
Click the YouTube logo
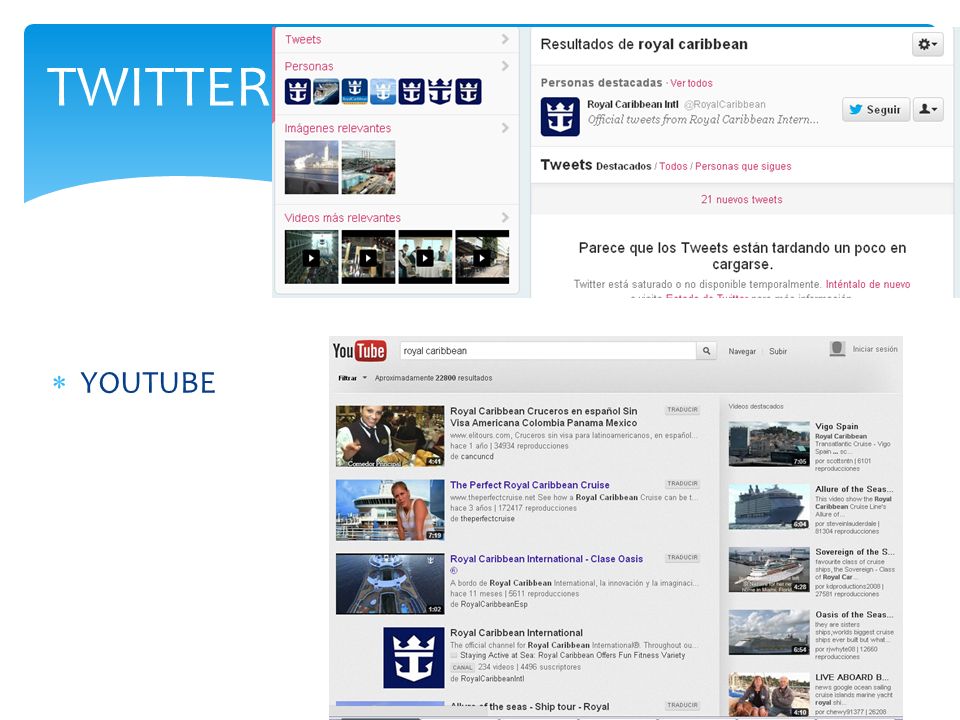[359, 351]
